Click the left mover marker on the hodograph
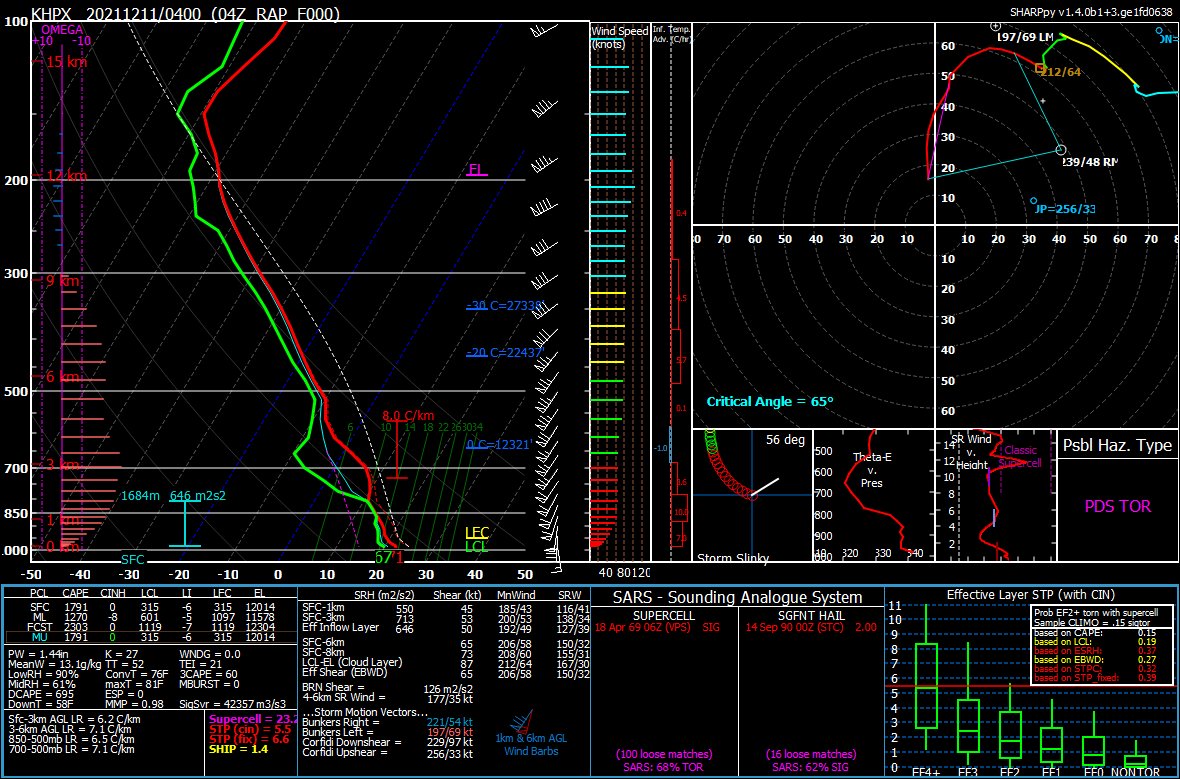This screenshot has width=1180, height=779. 996,26
